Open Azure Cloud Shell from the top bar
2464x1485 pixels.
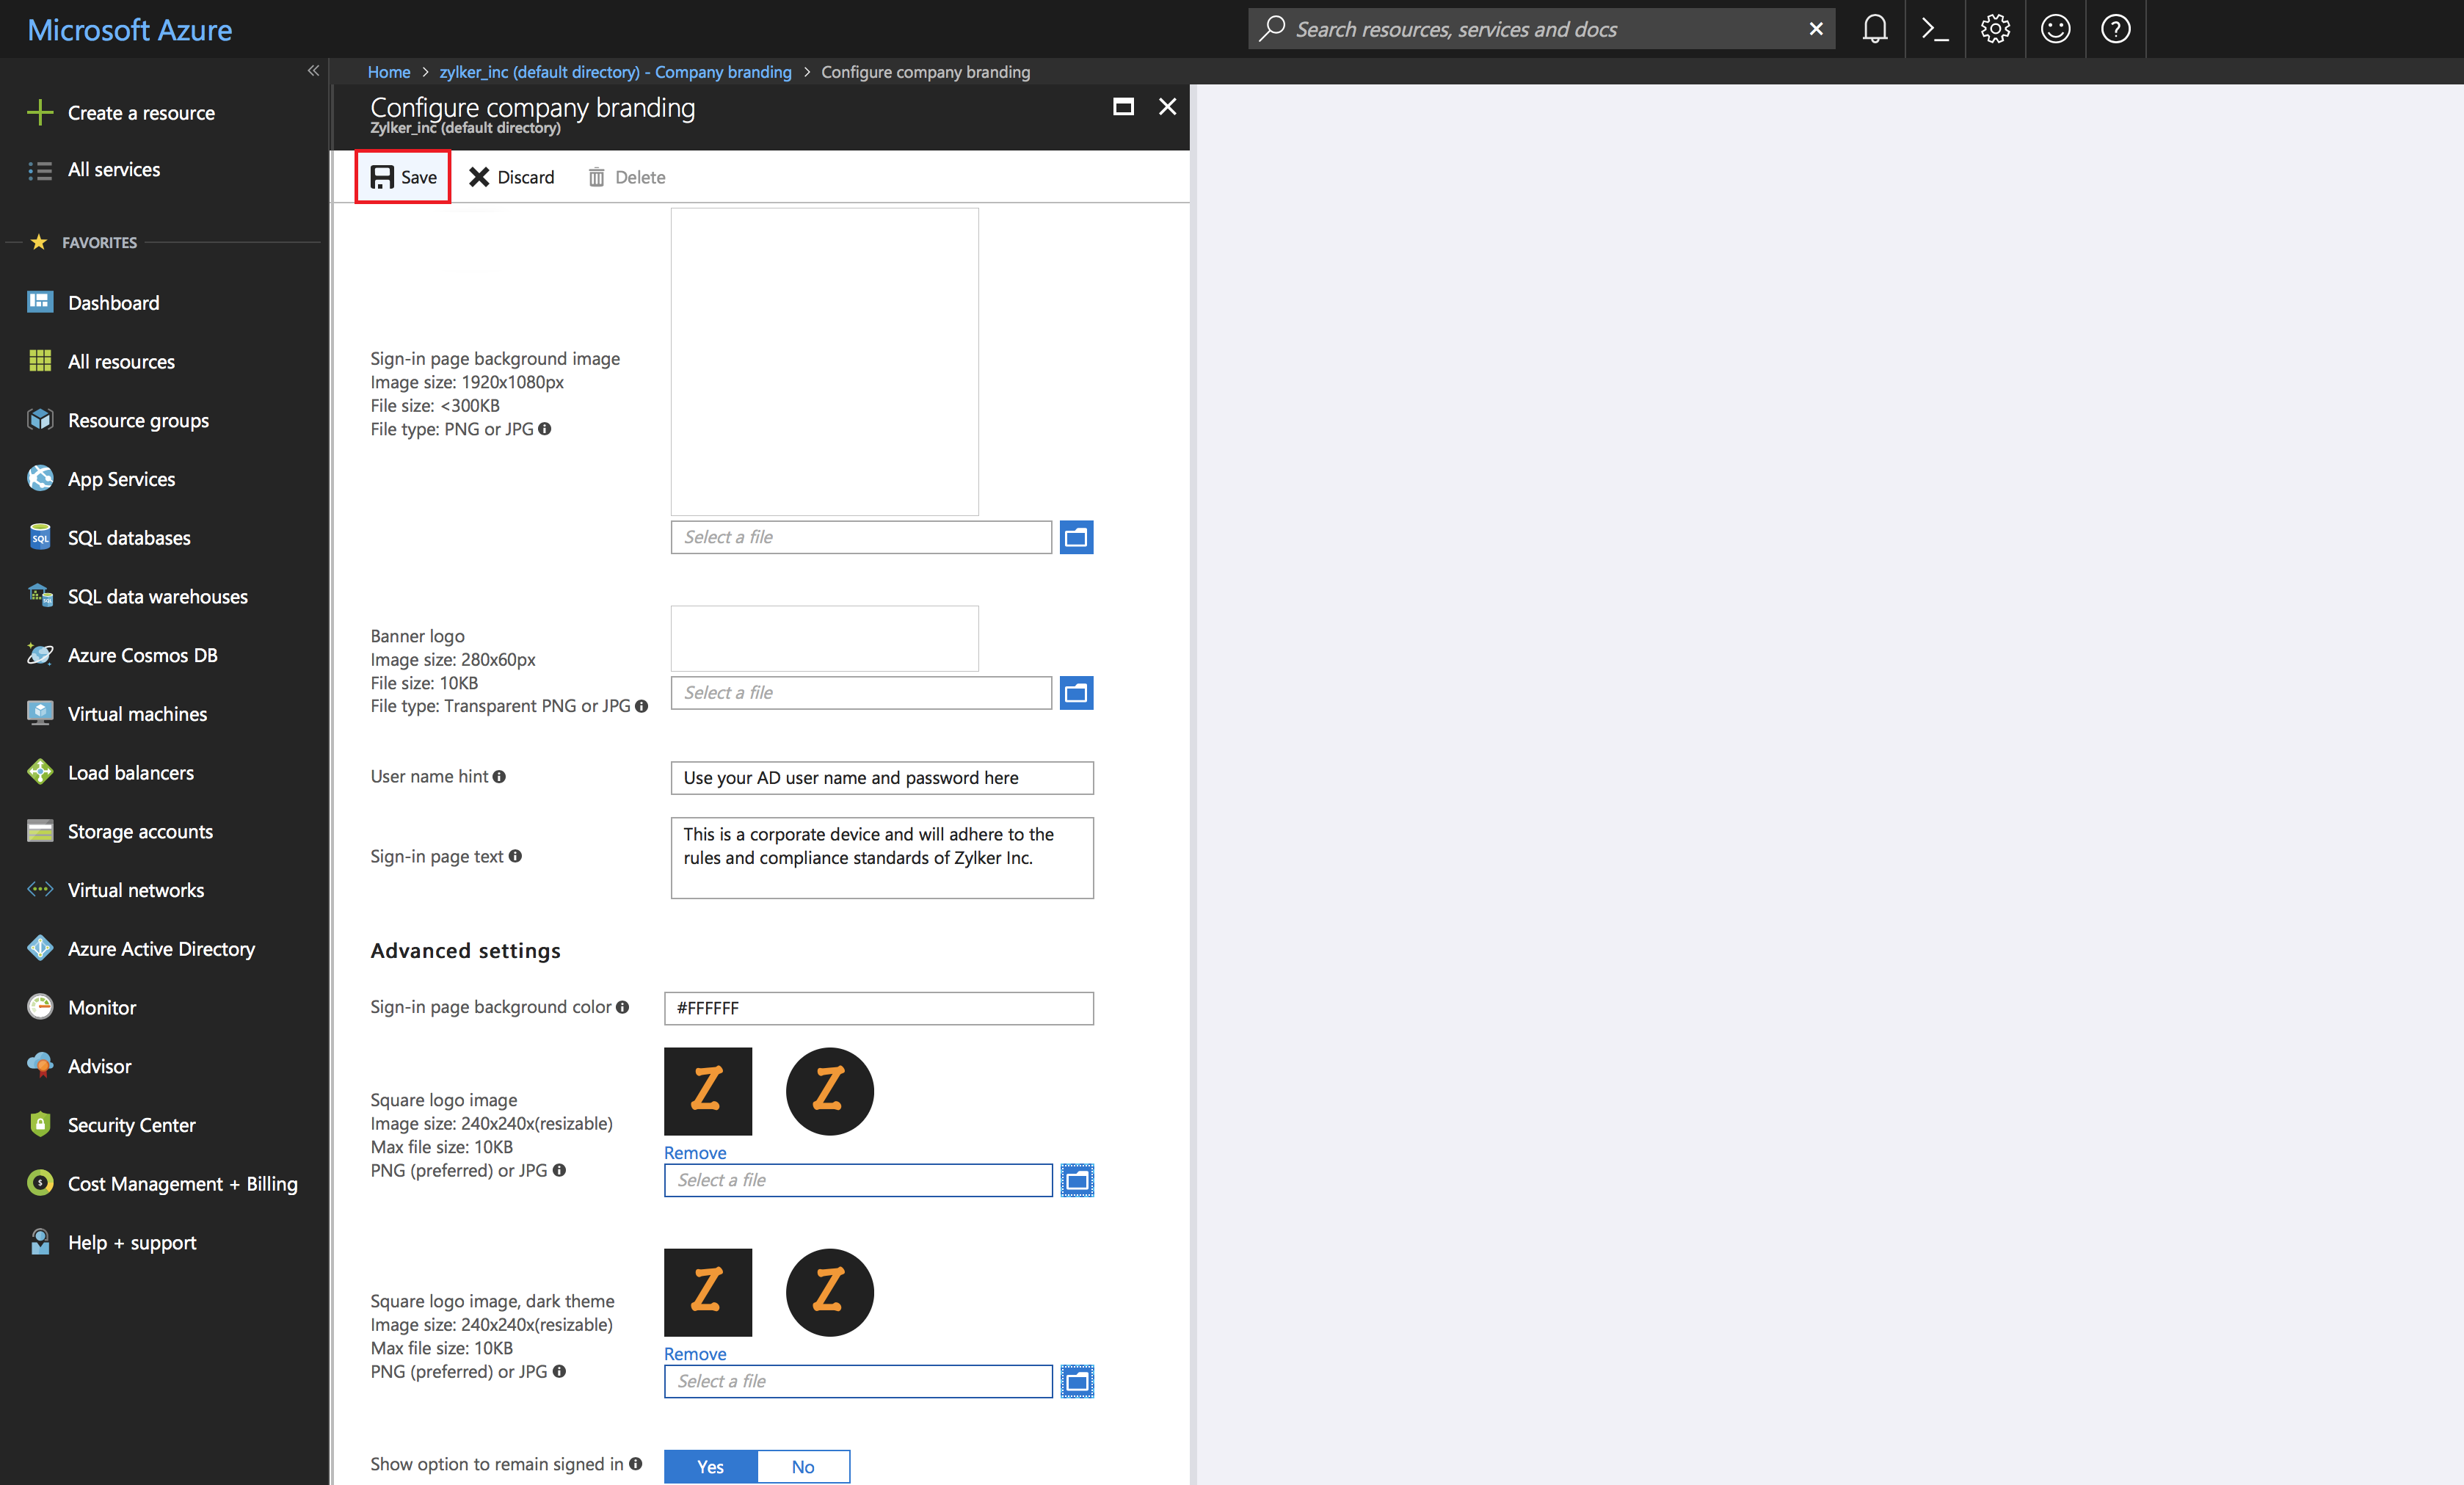click(x=1935, y=29)
